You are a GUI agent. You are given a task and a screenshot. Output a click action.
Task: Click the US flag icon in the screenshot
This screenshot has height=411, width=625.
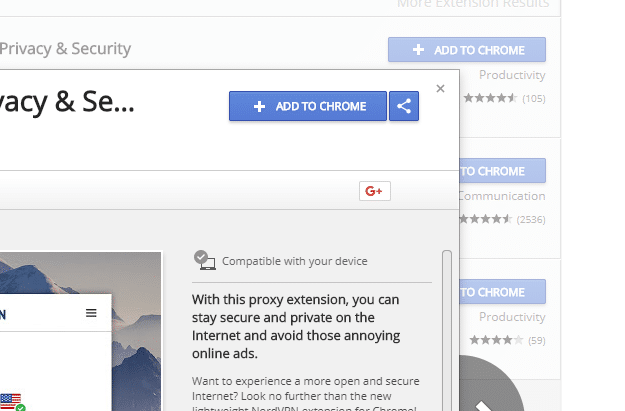pyautogui.click(x=11, y=400)
